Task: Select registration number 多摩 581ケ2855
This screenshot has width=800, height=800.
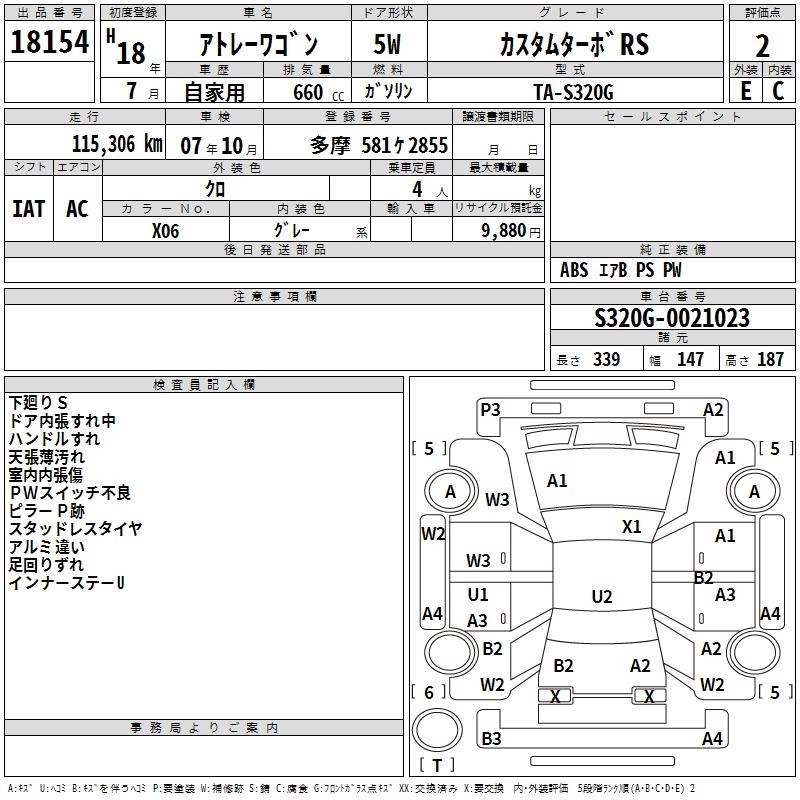Action: pyautogui.click(x=379, y=146)
